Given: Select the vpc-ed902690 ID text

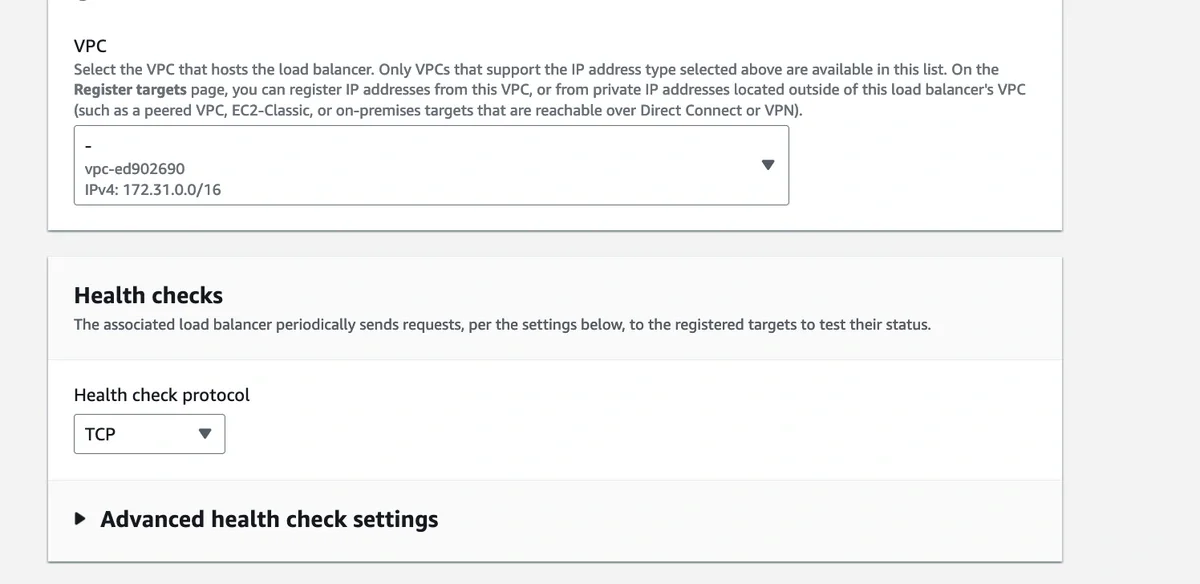Looking at the screenshot, I should (x=135, y=168).
